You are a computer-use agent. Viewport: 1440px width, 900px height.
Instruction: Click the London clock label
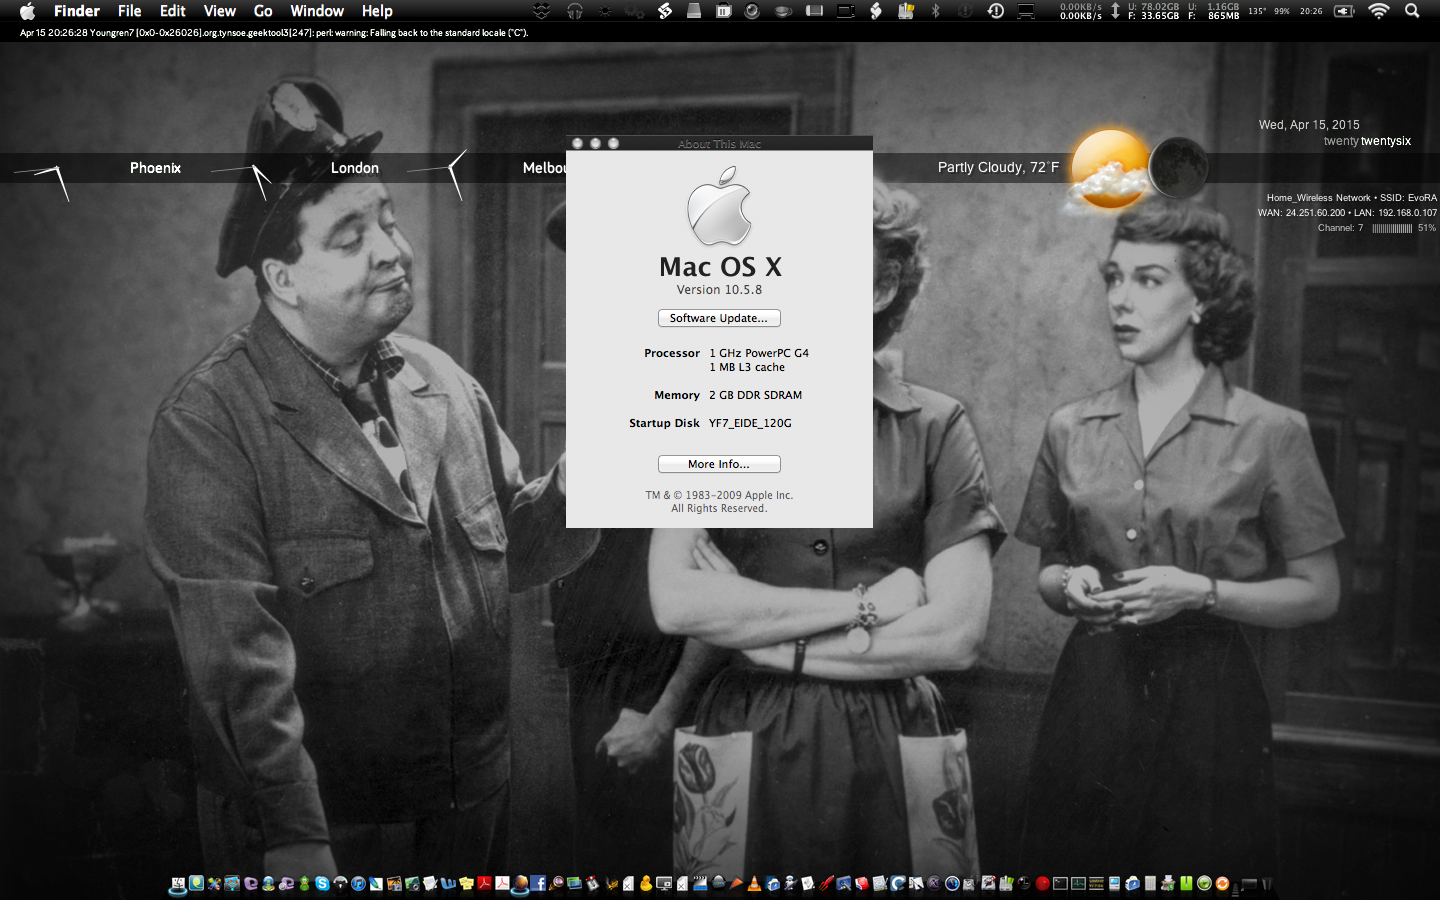click(355, 168)
